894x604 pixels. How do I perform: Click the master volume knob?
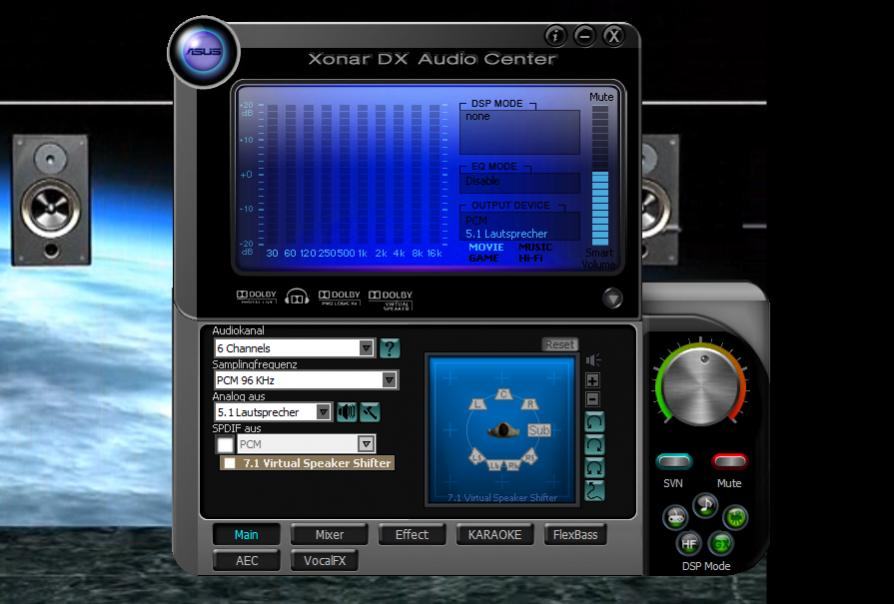701,387
